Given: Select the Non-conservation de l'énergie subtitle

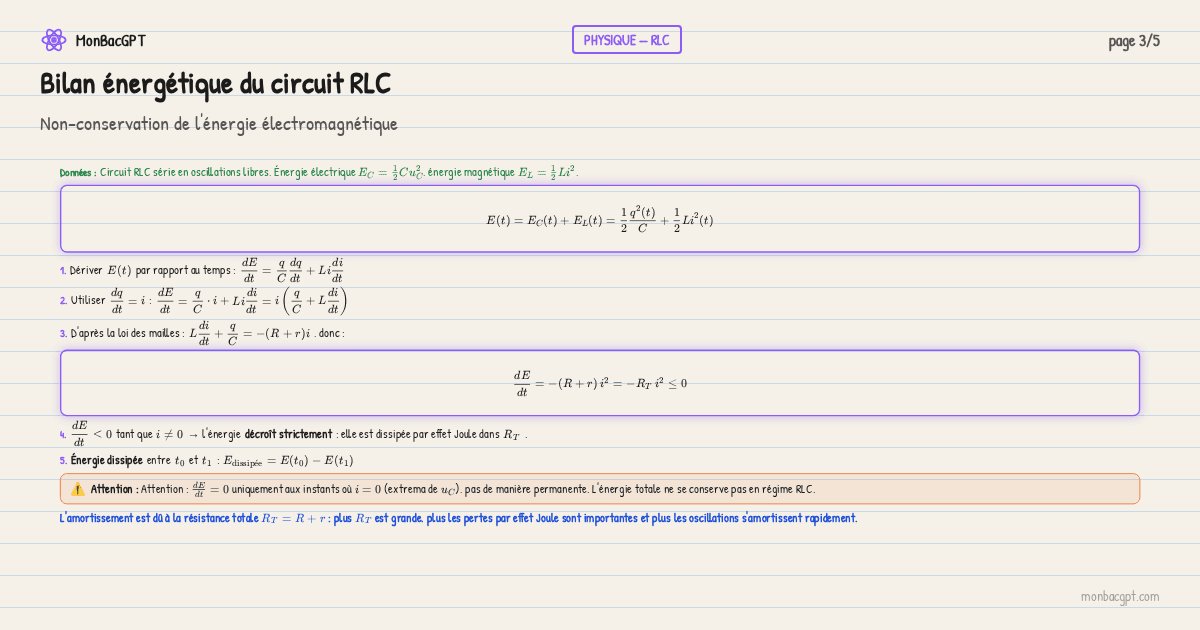Looking at the screenshot, I should [x=218, y=124].
